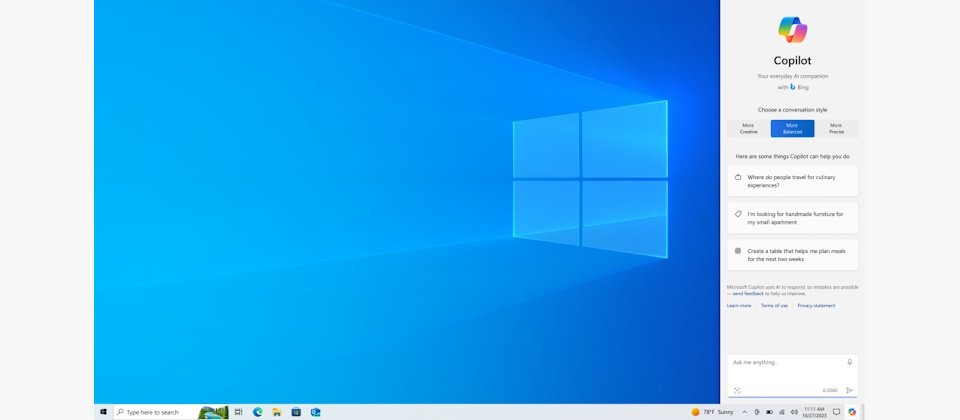
Task: Toggle Copilot with its taskbar icon
Action: coord(852,412)
